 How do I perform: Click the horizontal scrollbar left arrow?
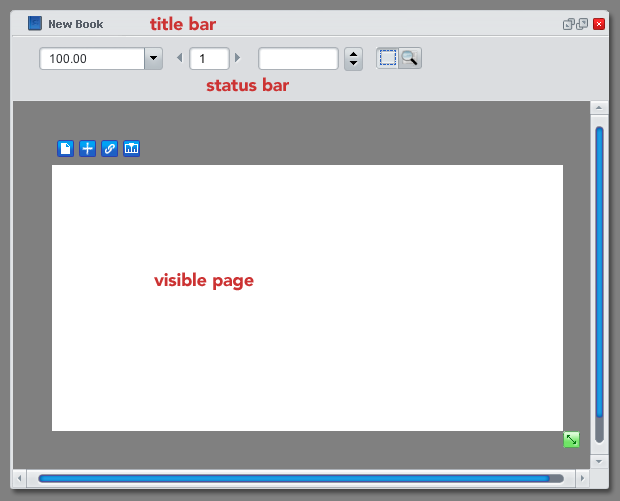(x=19, y=478)
